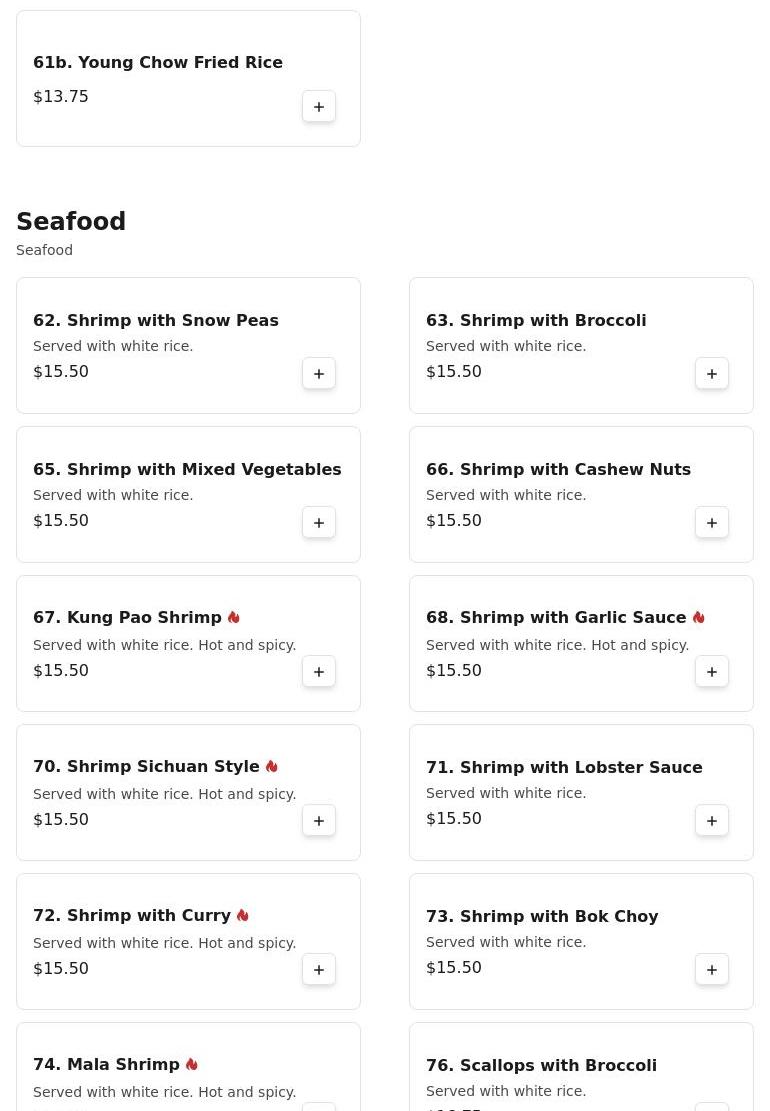The image size is (770, 1111).
Task: Open the Kung Pao Shrimp item title
Action: [127, 618]
